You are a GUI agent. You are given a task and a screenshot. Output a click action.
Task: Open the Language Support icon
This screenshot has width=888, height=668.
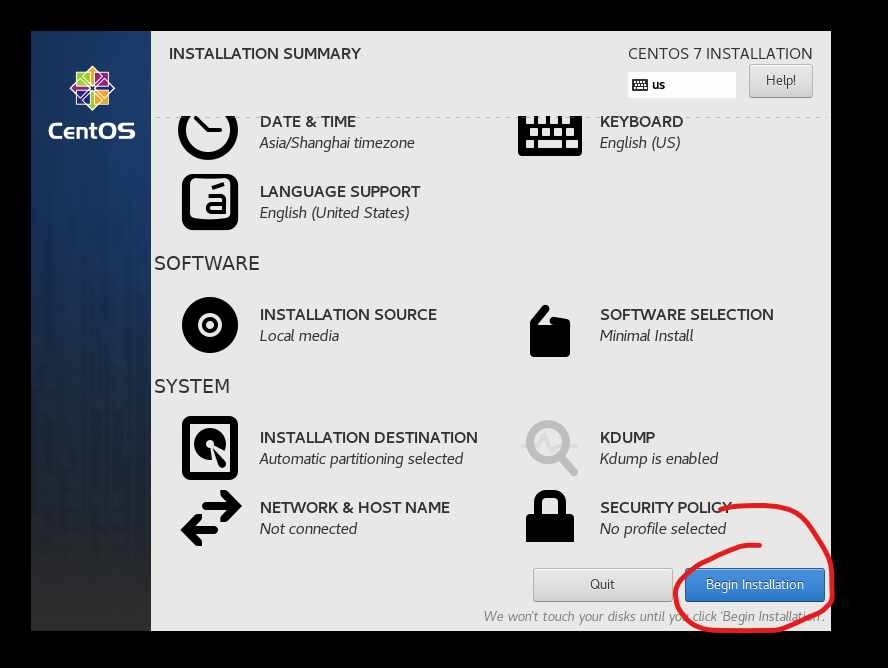point(210,202)
